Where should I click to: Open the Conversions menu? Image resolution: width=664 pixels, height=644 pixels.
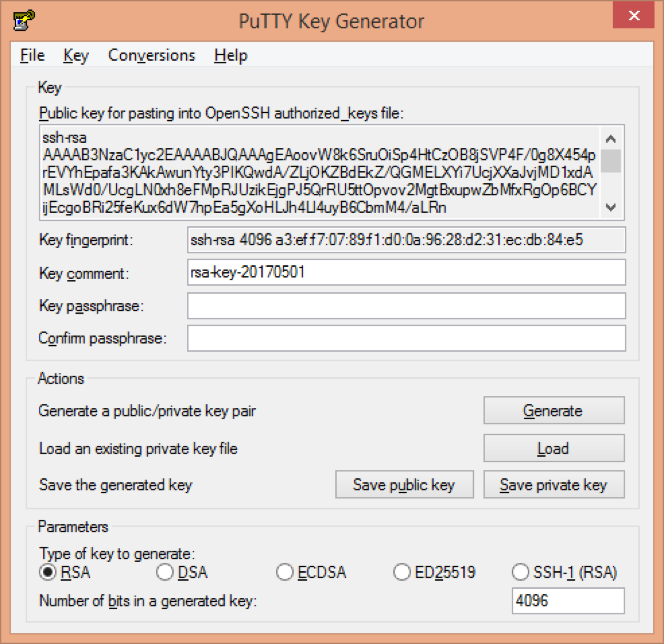(x=152, y=55)
